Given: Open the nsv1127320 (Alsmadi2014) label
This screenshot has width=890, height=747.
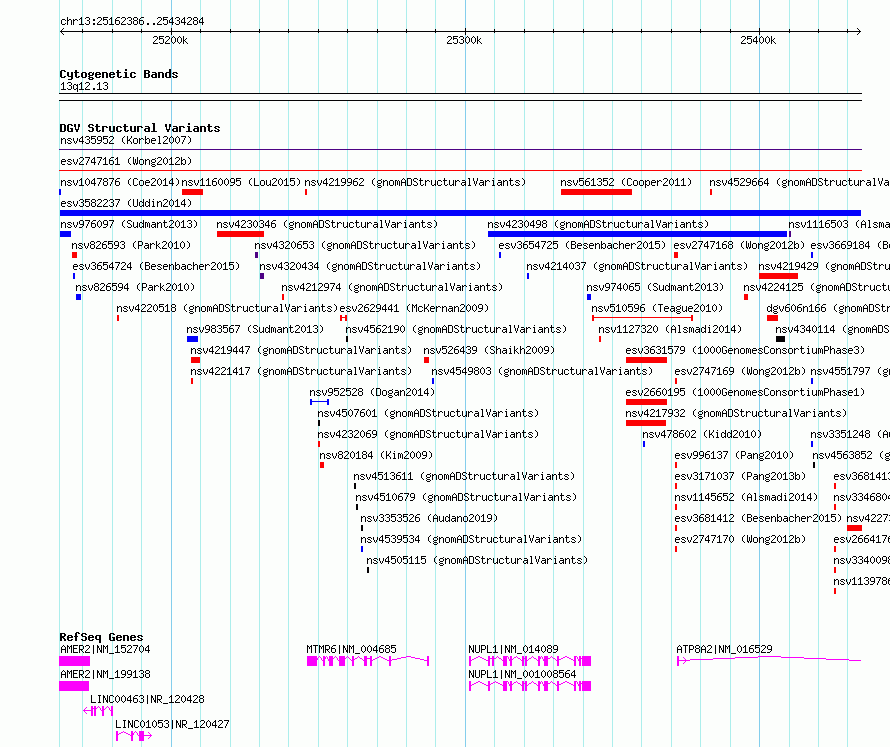Looking at the screenshot, I should (x=670, y=329).
